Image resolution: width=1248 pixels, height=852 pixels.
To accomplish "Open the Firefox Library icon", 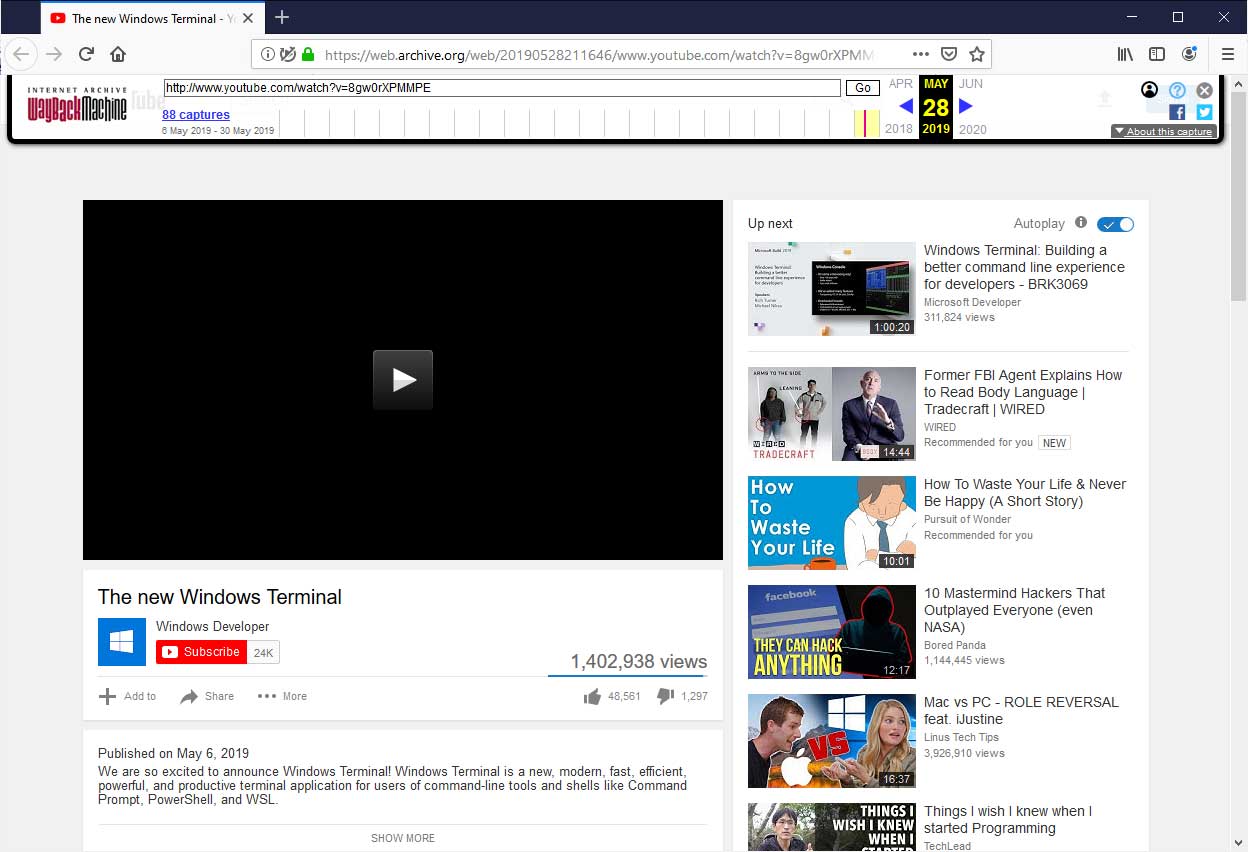I will (1125, 54).
